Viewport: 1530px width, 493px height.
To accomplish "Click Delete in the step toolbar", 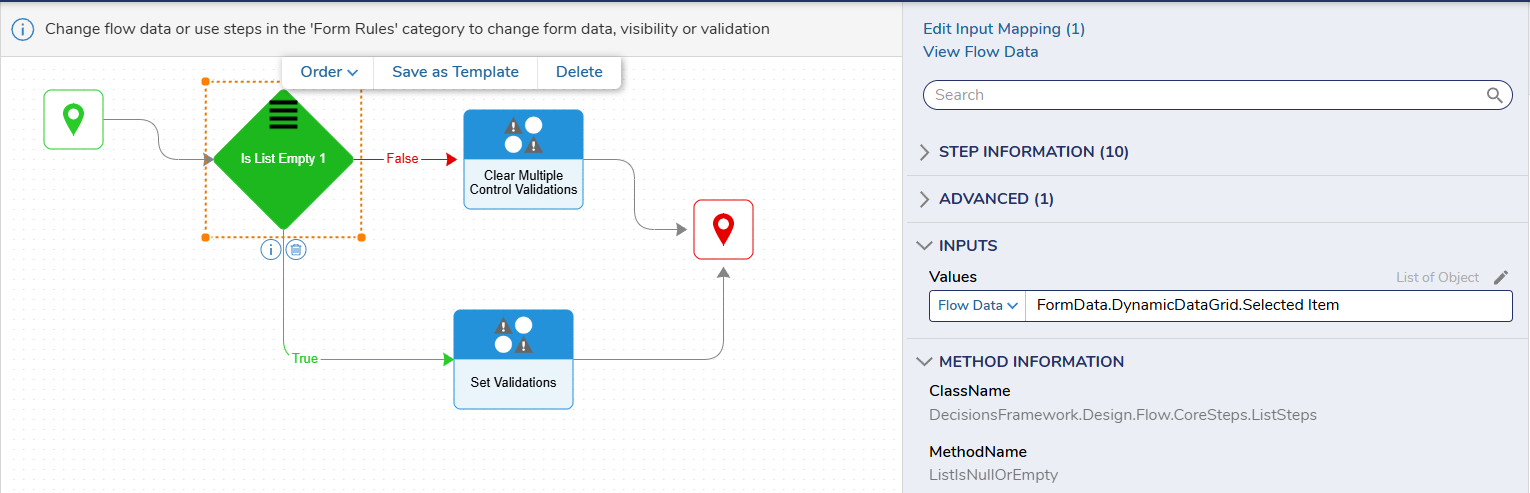I will pyautogui.click(x=579, y=72).
